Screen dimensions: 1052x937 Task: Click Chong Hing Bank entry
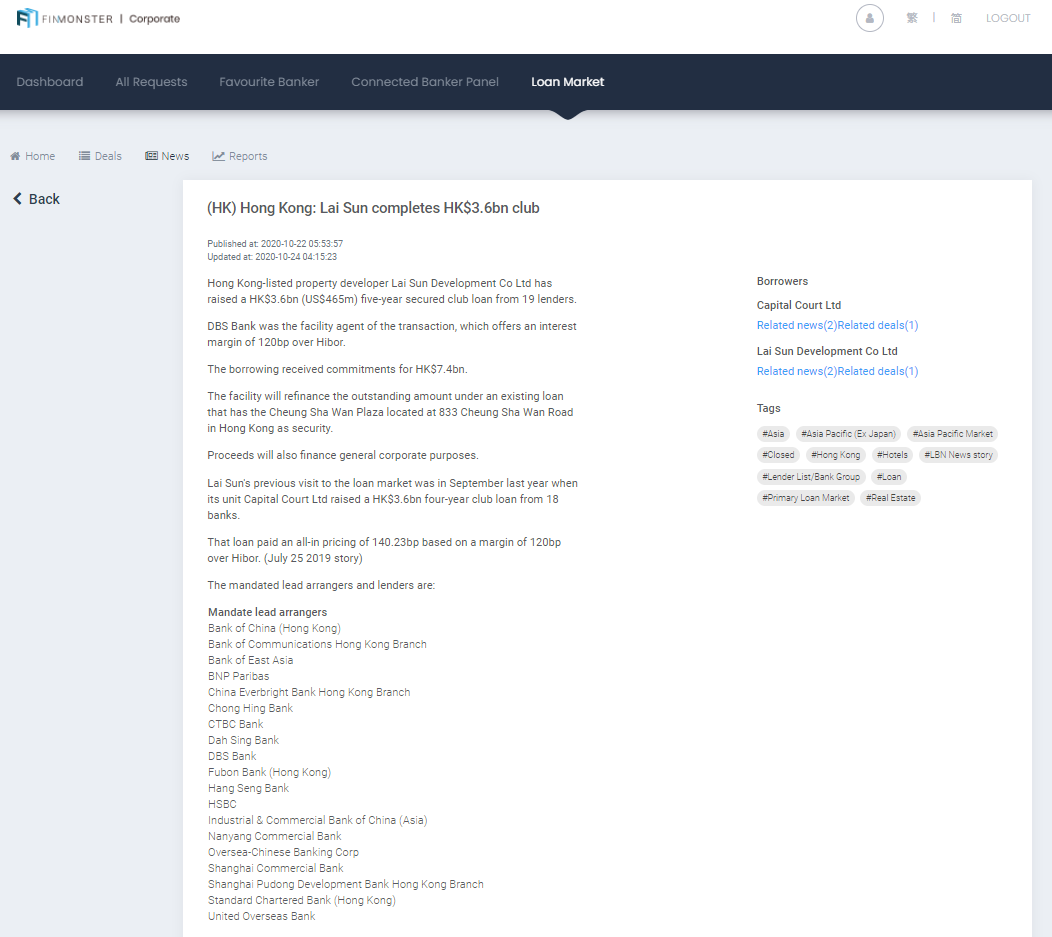250,708
